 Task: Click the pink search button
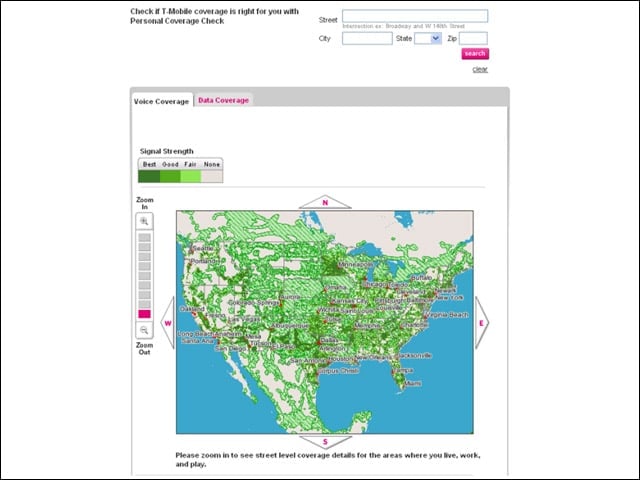click(475, 53)
